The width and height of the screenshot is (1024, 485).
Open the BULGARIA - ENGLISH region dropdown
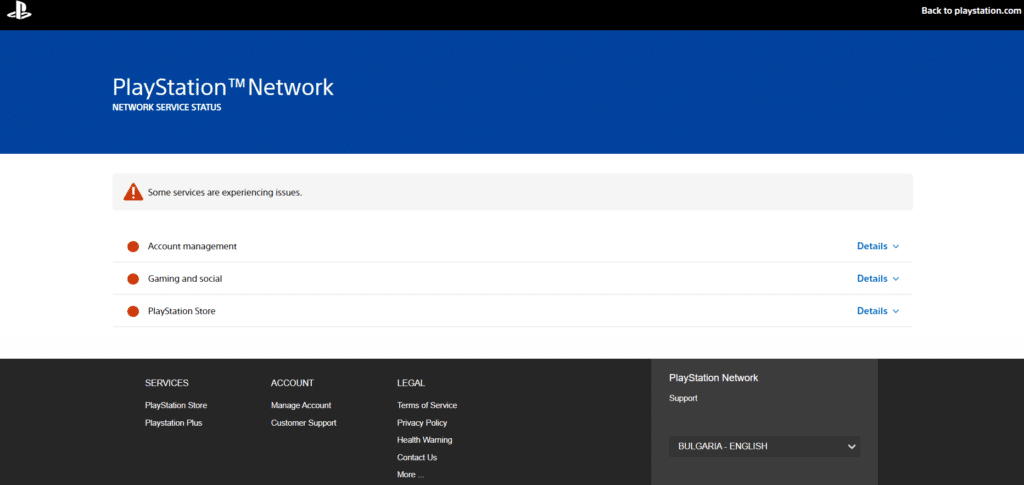764,446
